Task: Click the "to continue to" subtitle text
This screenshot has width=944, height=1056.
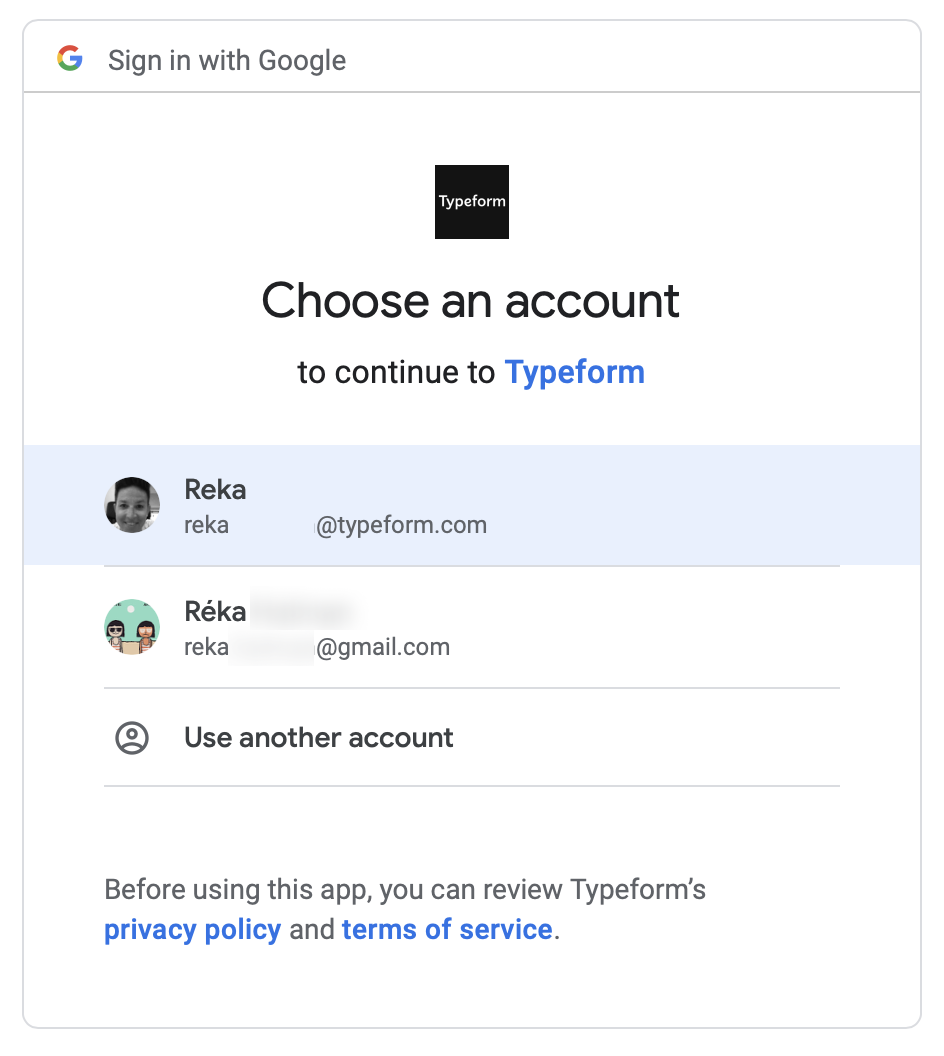Action: (396, 372)
